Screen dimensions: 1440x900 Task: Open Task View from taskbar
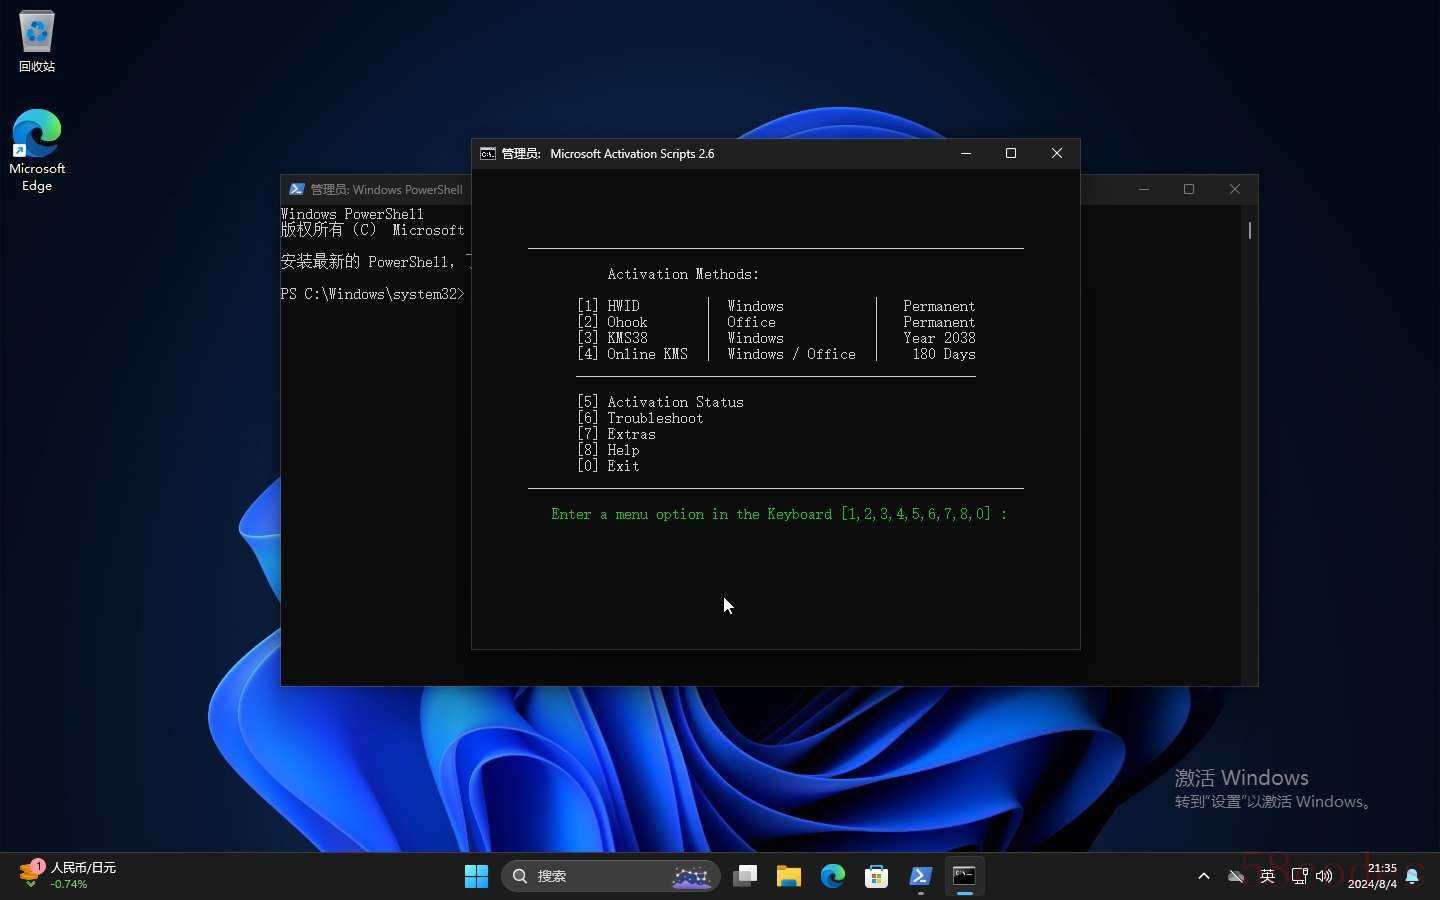745,876
